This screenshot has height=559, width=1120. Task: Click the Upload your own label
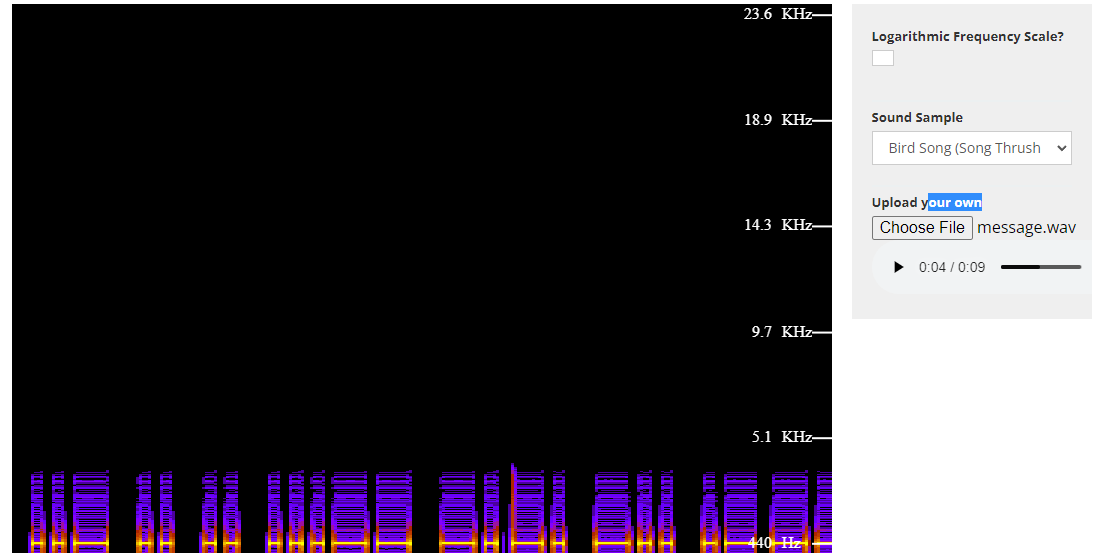point(926,203)
